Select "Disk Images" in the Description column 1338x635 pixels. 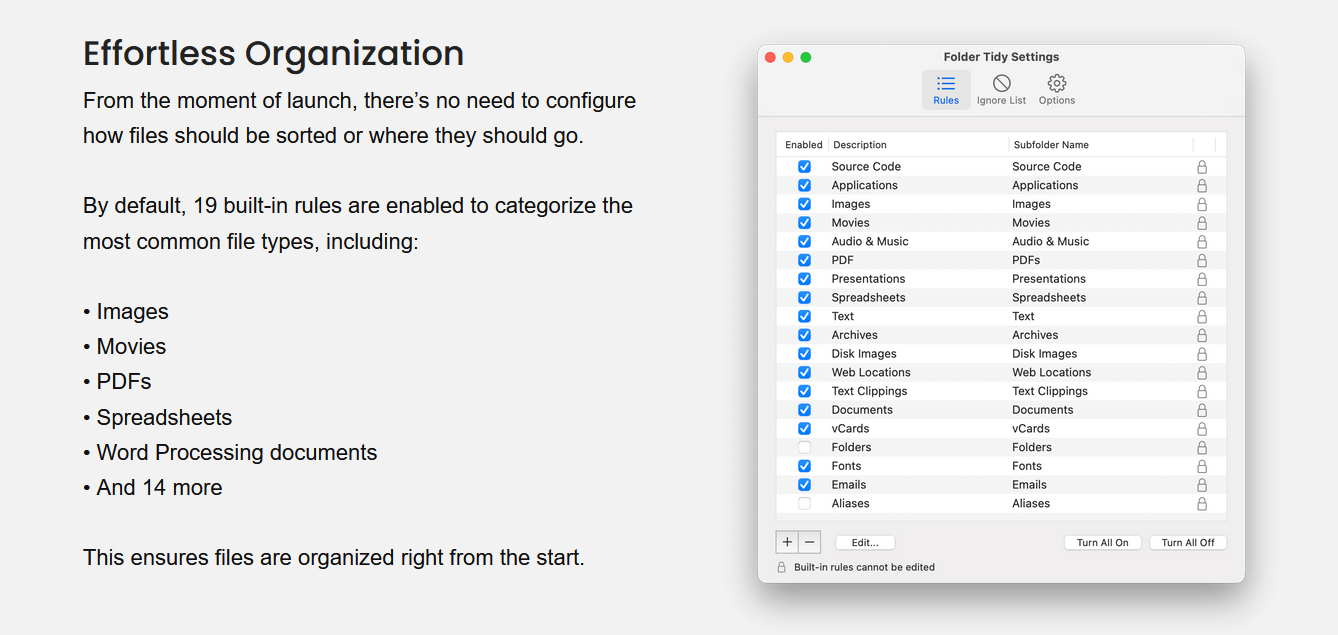point(864,354)
